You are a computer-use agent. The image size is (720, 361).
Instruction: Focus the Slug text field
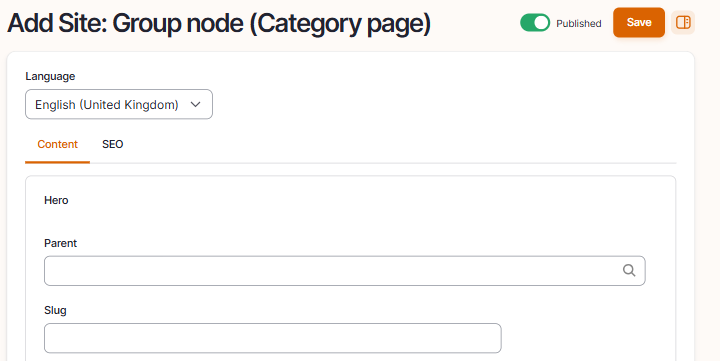point(273,338)
